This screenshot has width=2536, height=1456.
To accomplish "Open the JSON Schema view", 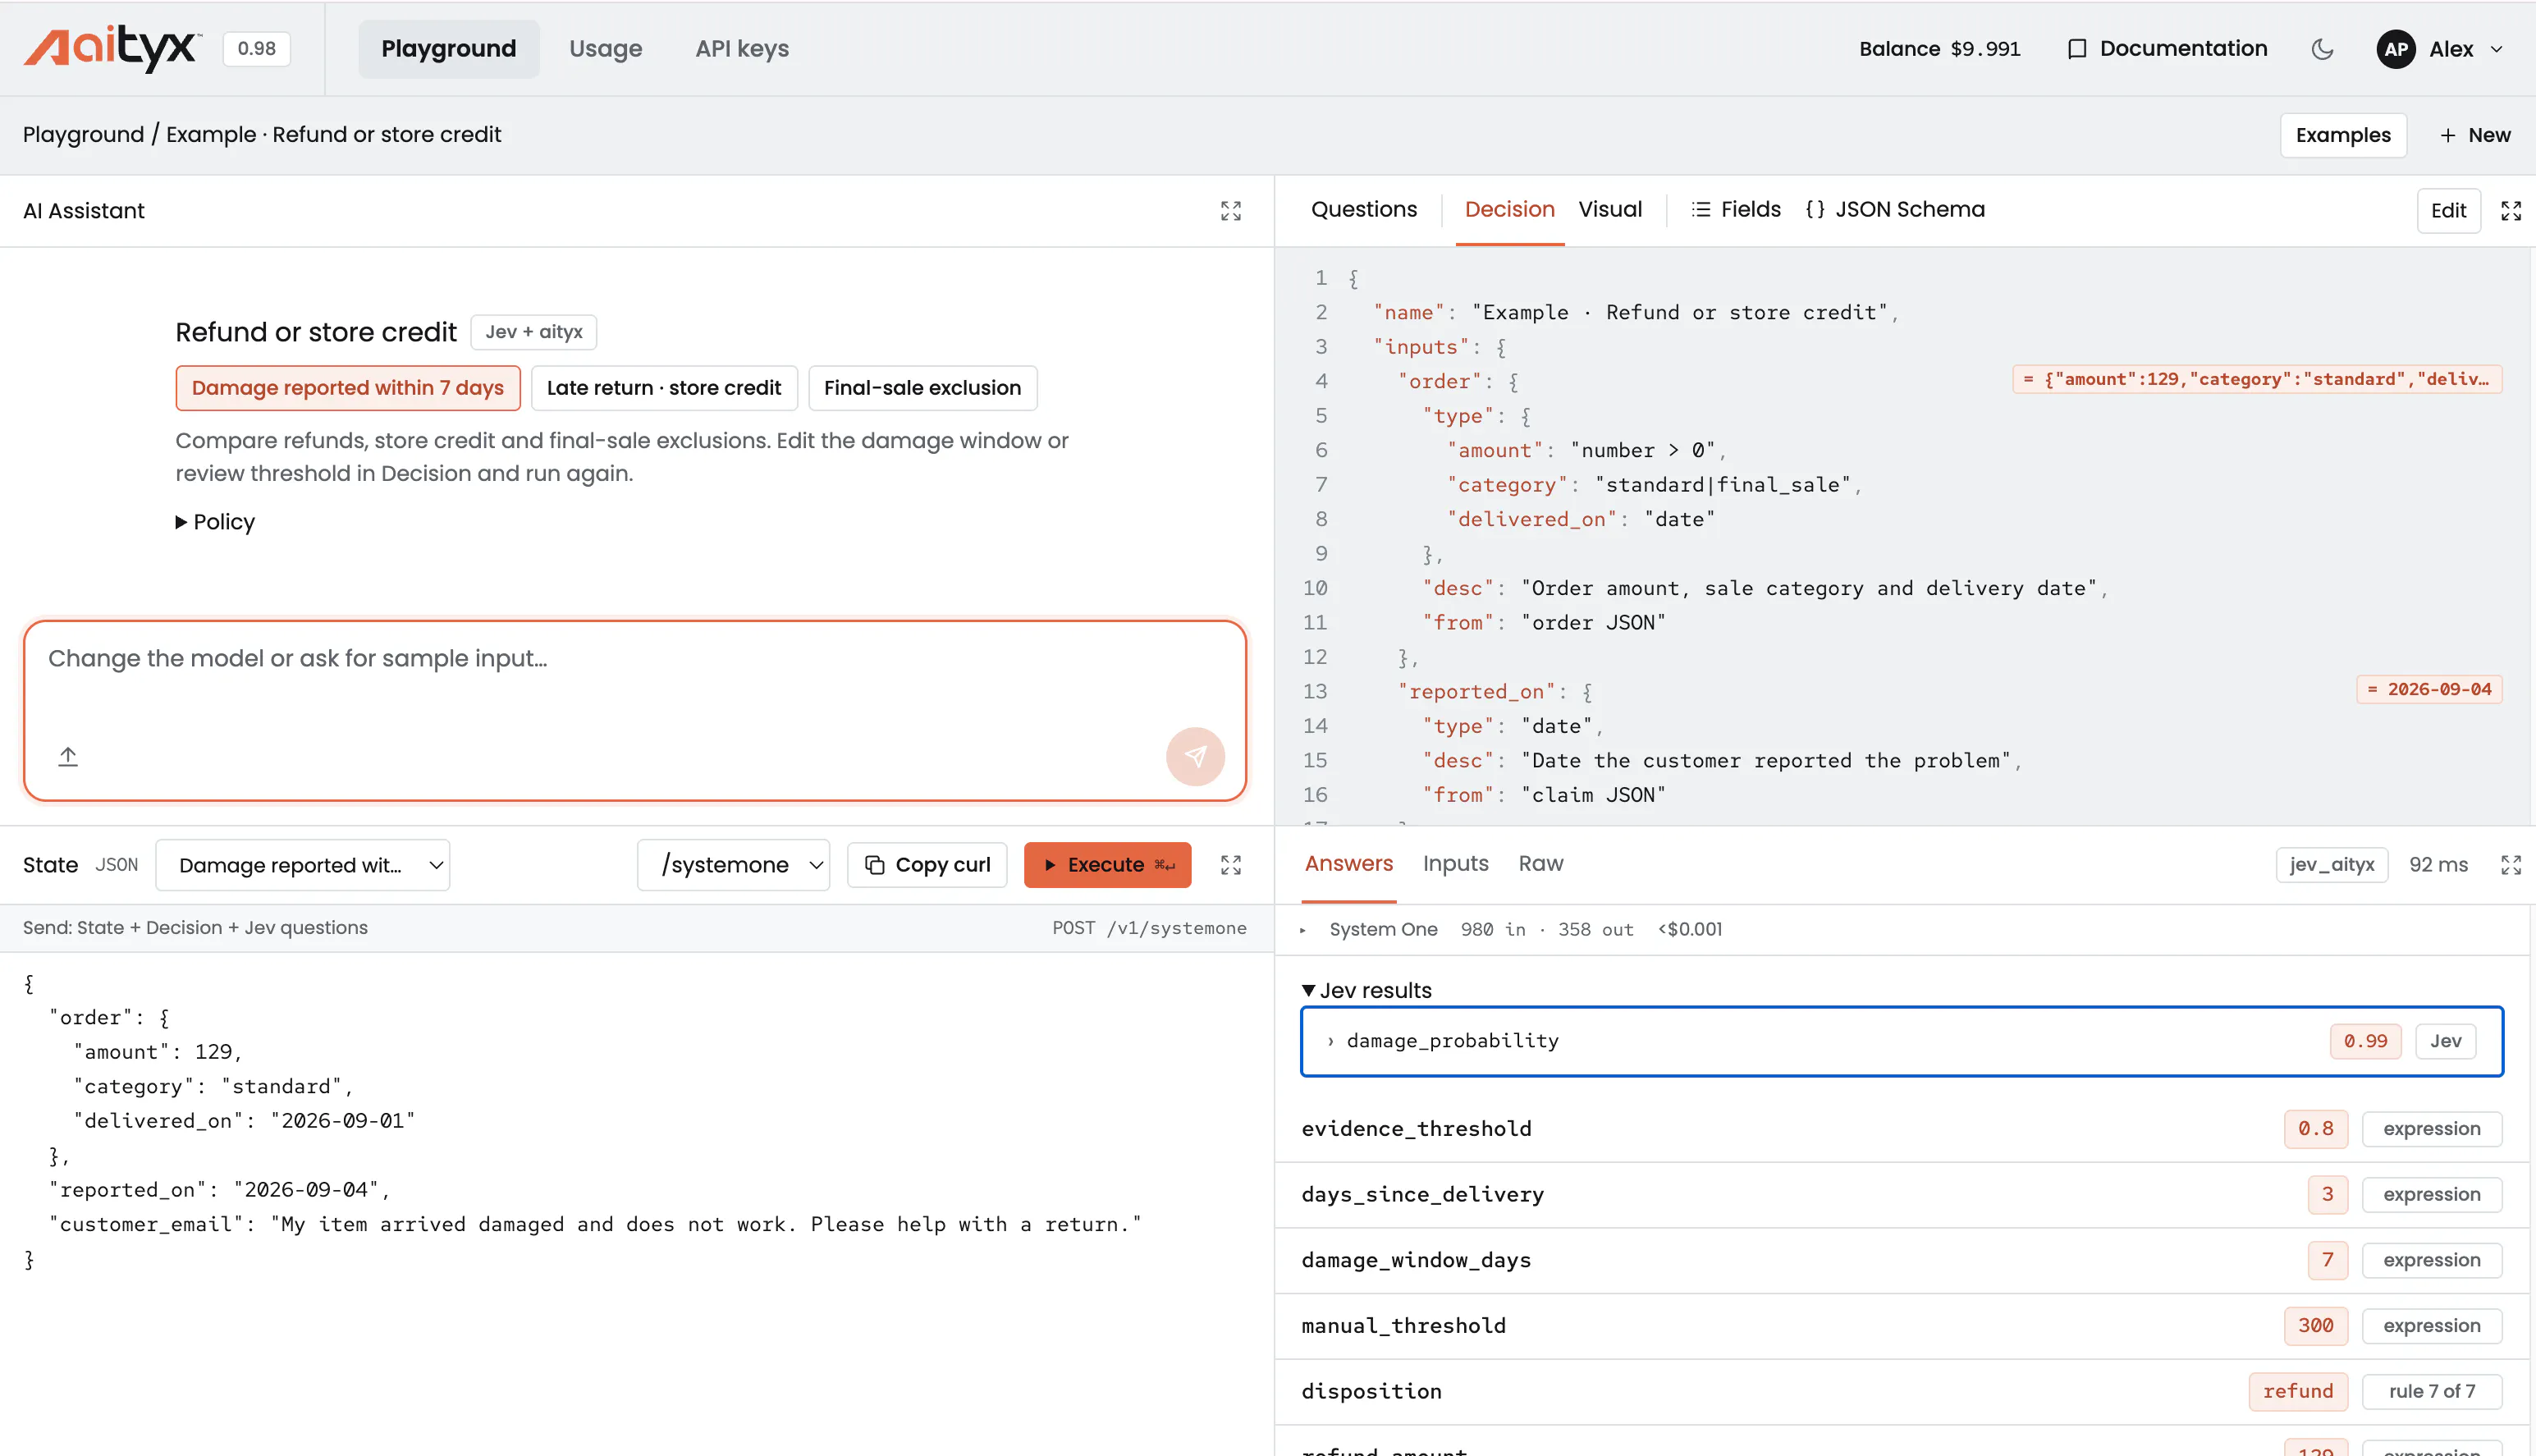I will click(x=1895, y=210).
